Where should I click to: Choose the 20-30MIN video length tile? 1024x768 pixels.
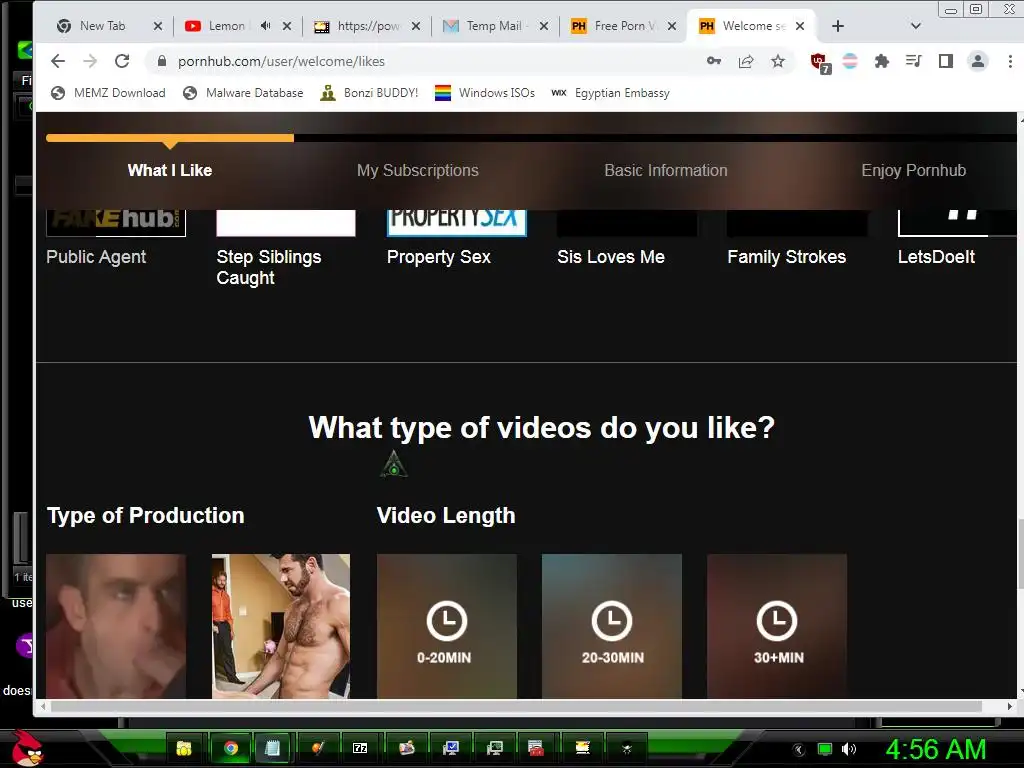coord(612,626)
